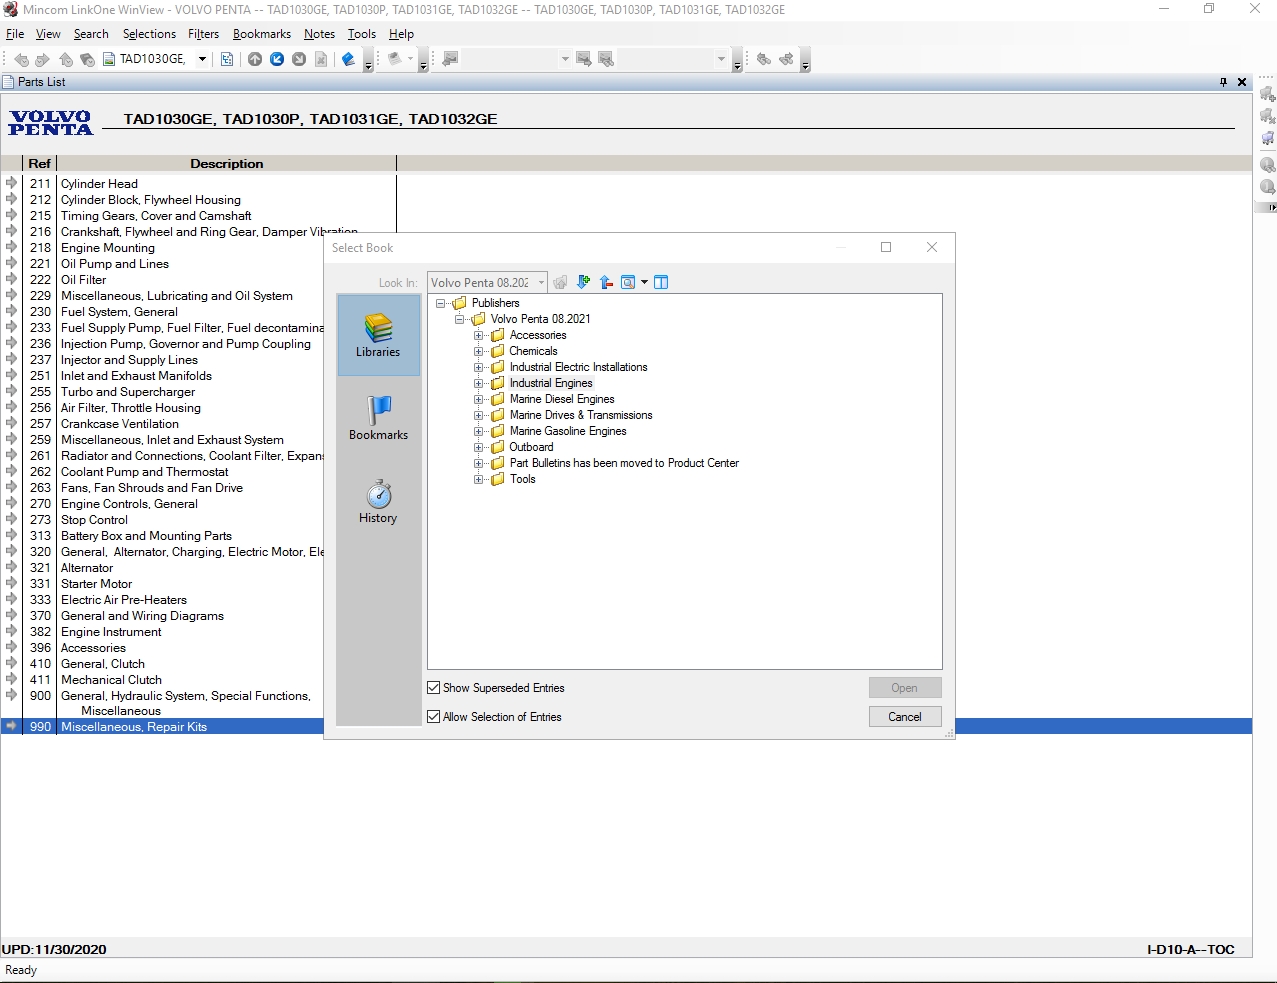
Task: Close the Select Book dialog
Action: 932,247
